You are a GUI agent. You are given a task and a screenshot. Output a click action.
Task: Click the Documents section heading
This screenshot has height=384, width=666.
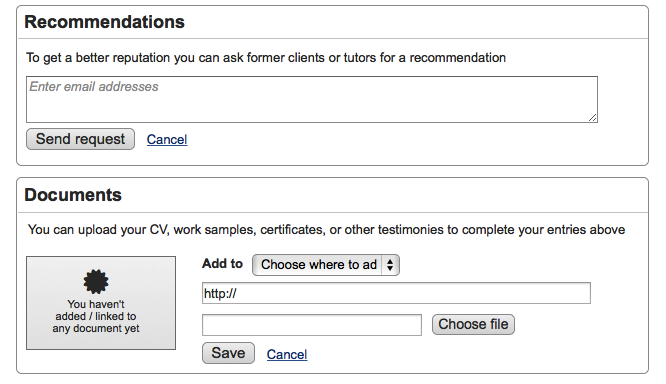73,195
